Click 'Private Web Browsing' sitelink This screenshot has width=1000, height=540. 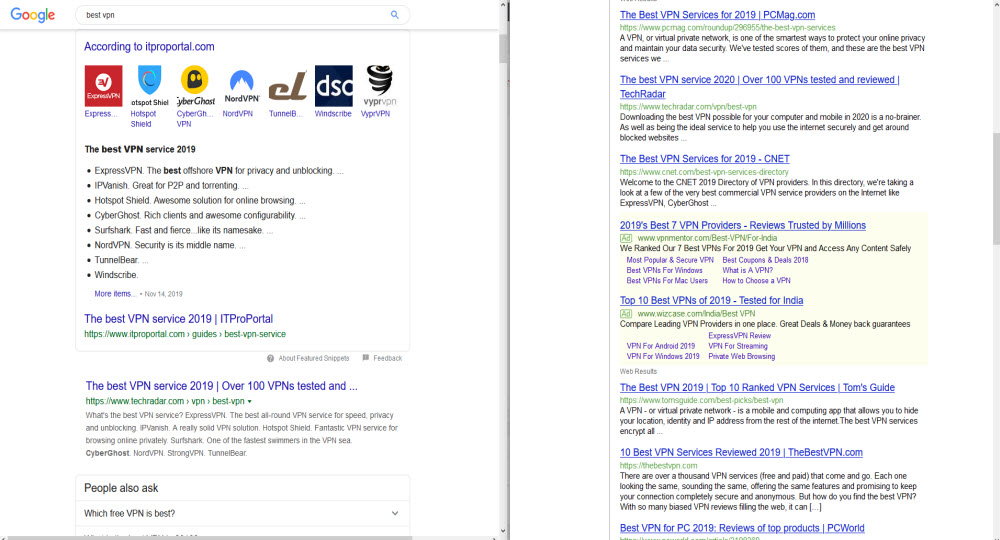[x=742, y=356]
